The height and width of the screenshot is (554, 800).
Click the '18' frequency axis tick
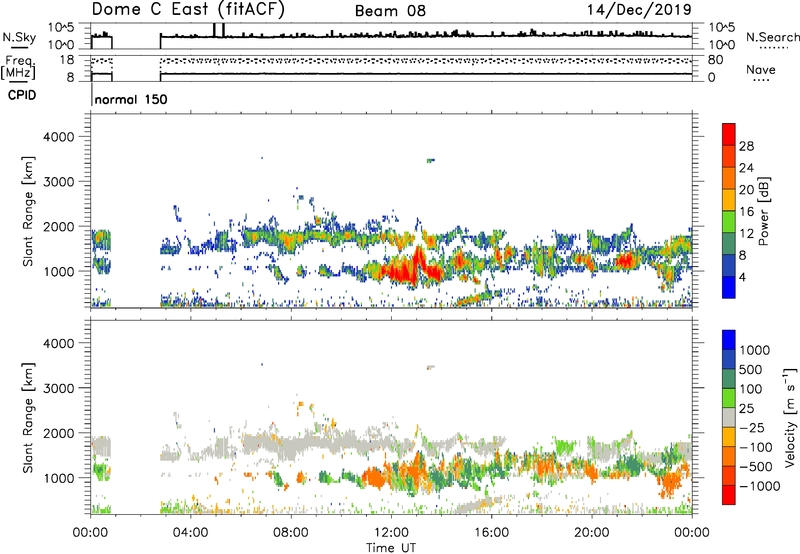(x=67, y=60)
